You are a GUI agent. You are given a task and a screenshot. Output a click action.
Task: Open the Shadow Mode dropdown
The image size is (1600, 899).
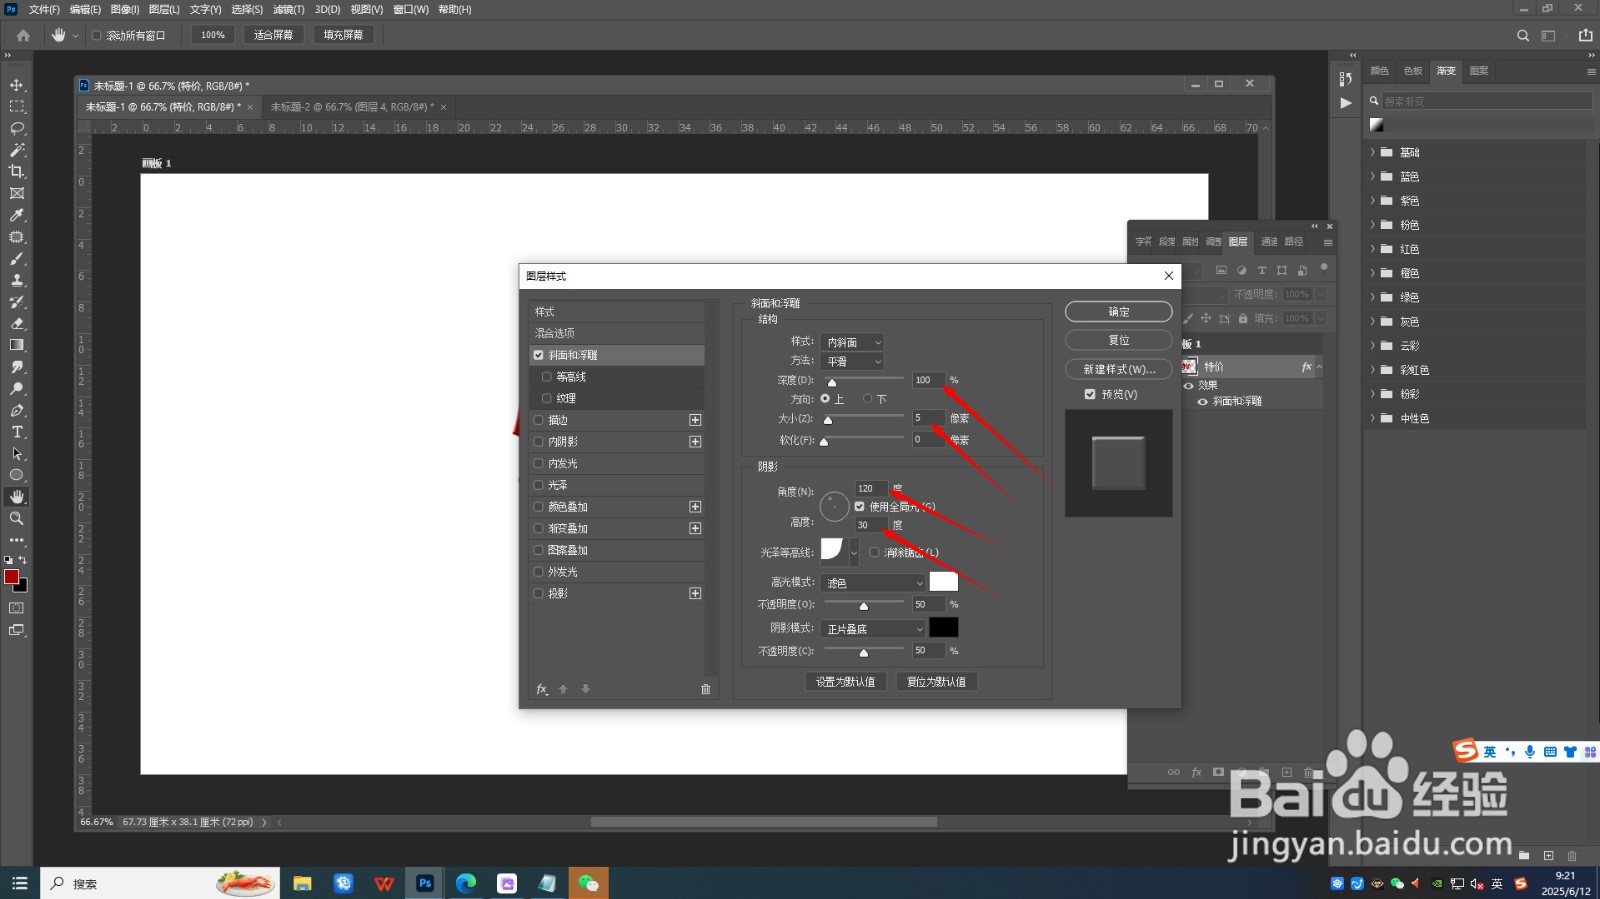pyautogui.click(x=874, y=628)
